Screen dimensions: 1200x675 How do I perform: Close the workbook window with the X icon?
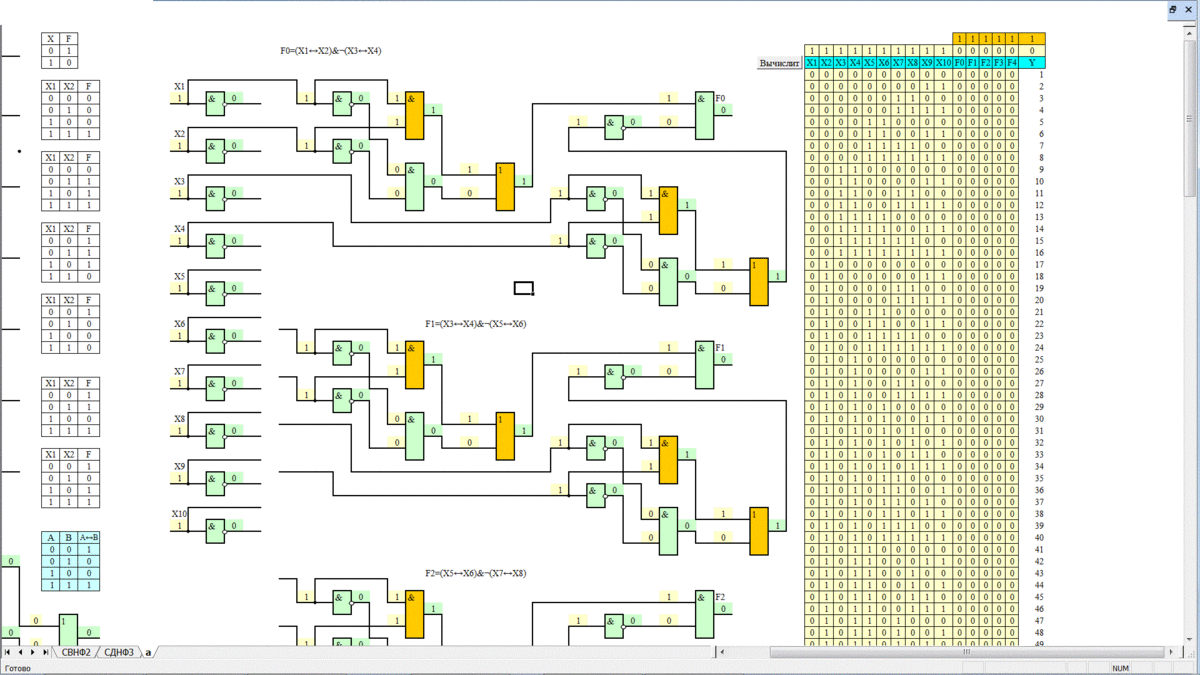pyautogui.click(x=1190, y=9)
